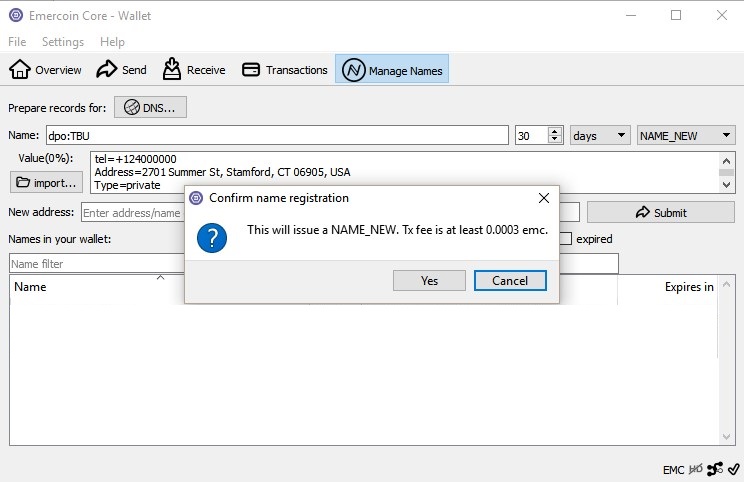The height and width of the screenshot is (482, 744).
Task: Click the Name input field containing dpo:TBU
Action: [277, 136]
